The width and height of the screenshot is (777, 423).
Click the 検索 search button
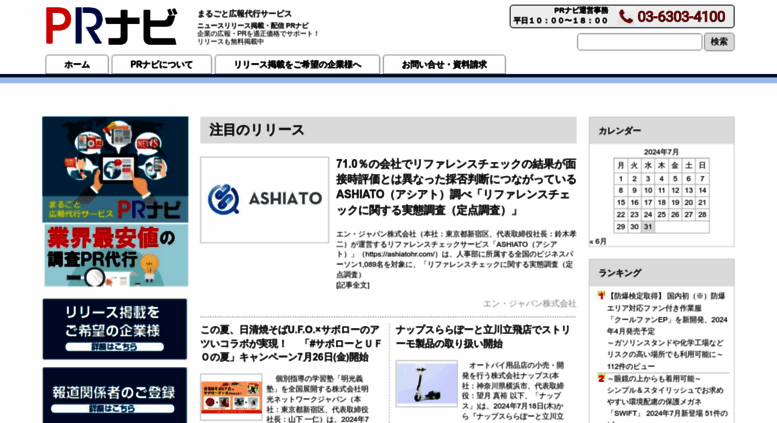[x=719, y=42]
